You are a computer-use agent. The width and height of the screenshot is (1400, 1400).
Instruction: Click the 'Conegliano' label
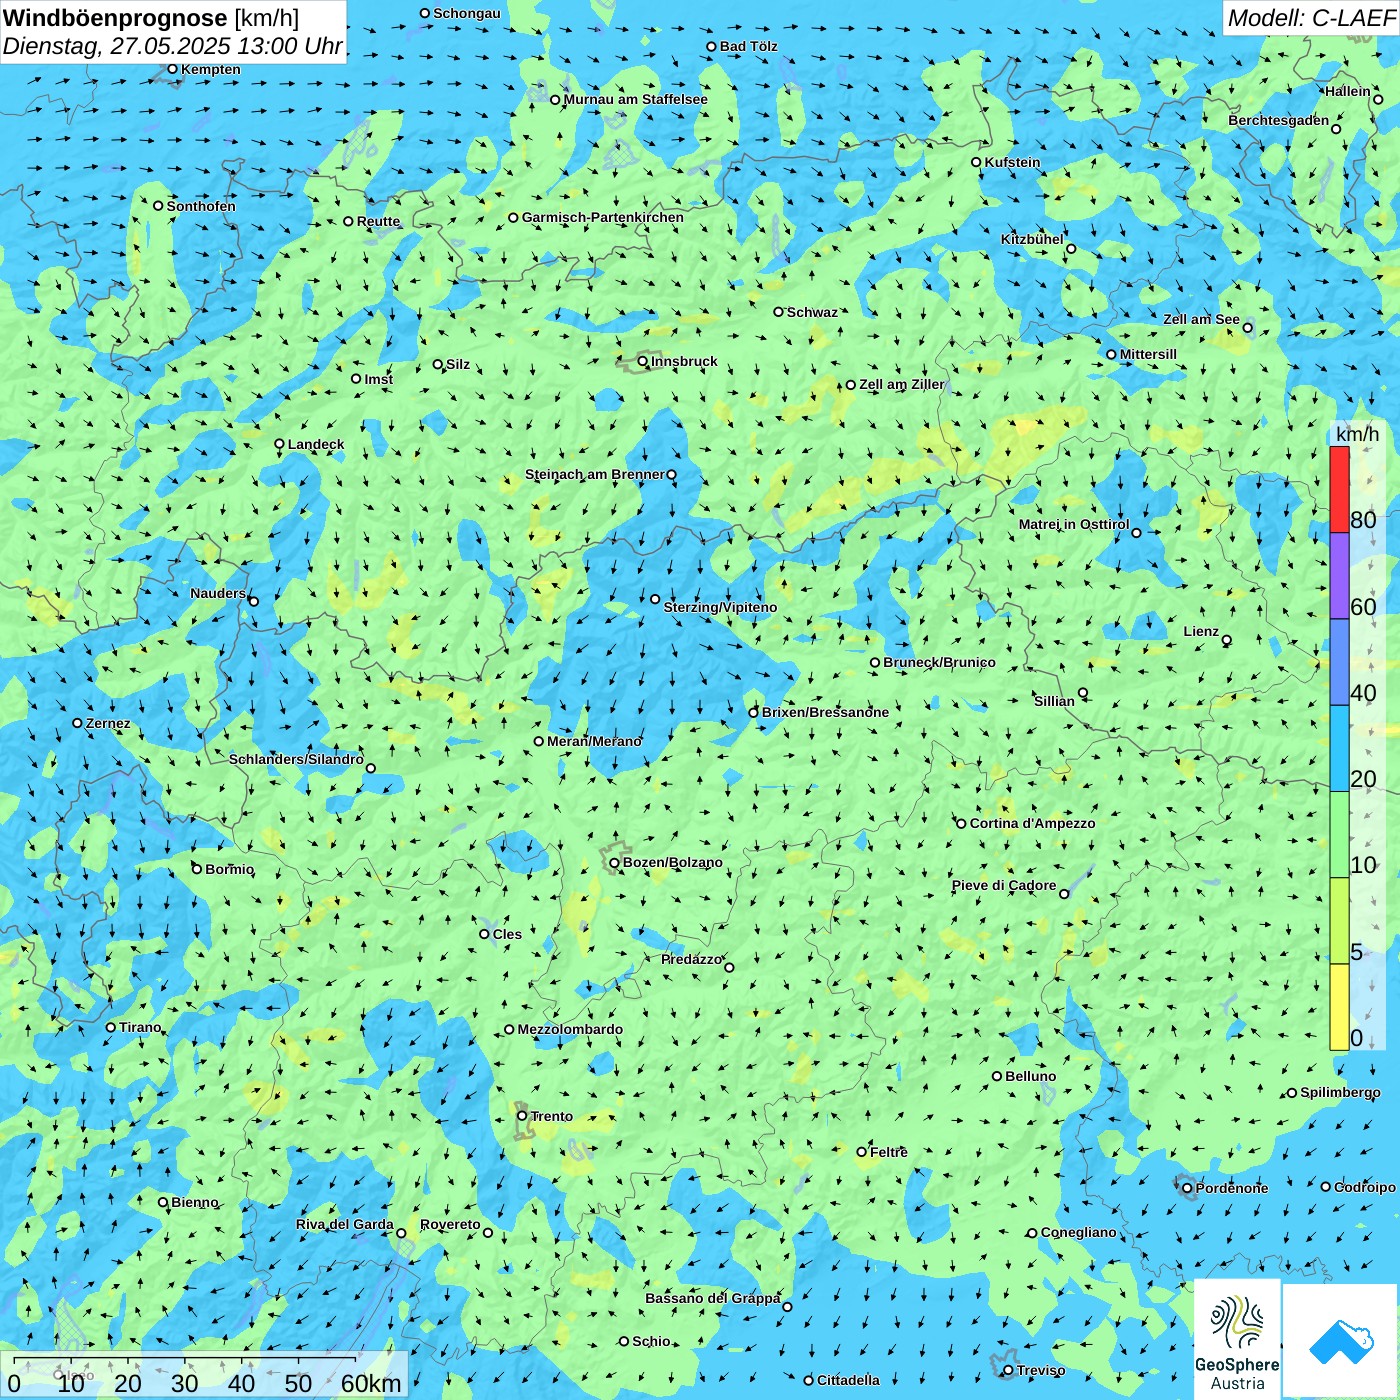[x=1078, y=1232]
